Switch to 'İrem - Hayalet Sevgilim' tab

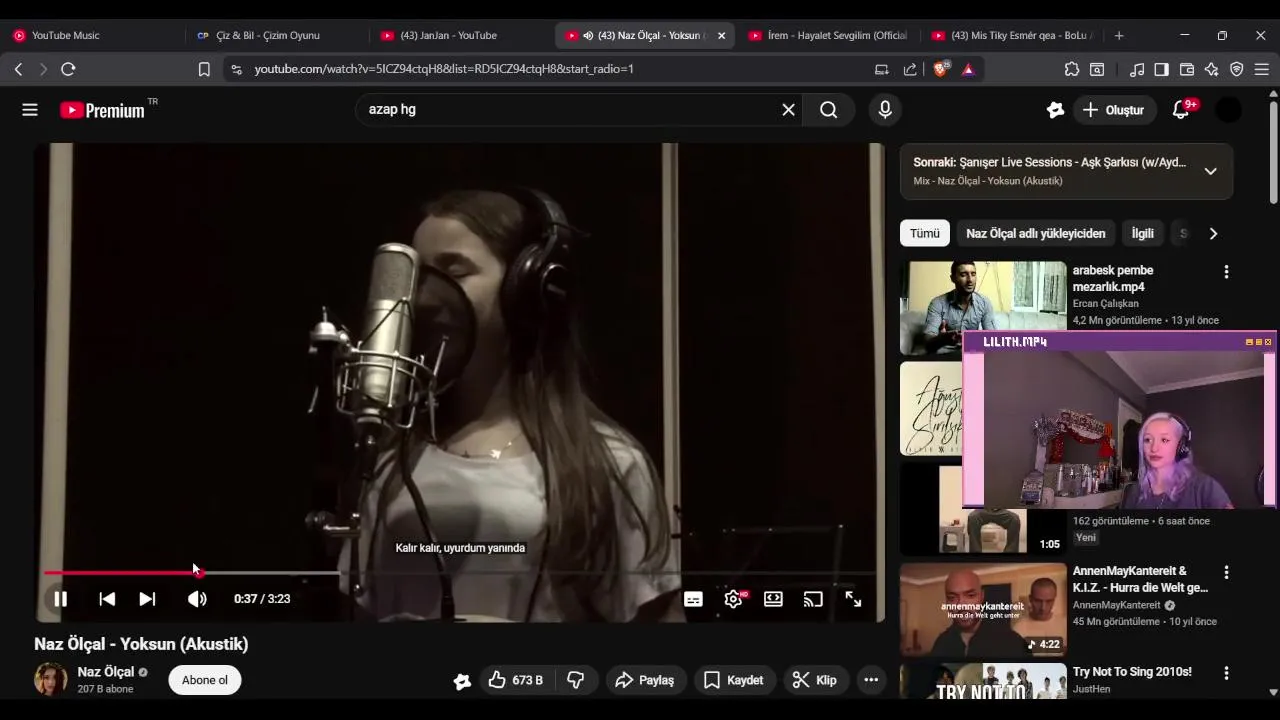pyautogui.click(x=829, y=35)
